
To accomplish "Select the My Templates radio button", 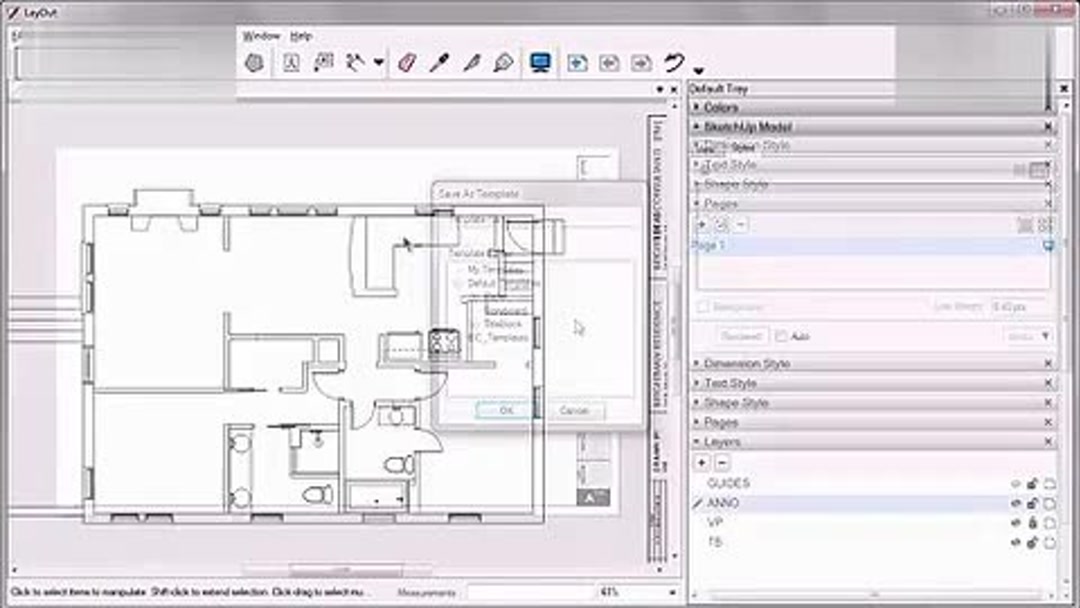I will coord(461,270).
